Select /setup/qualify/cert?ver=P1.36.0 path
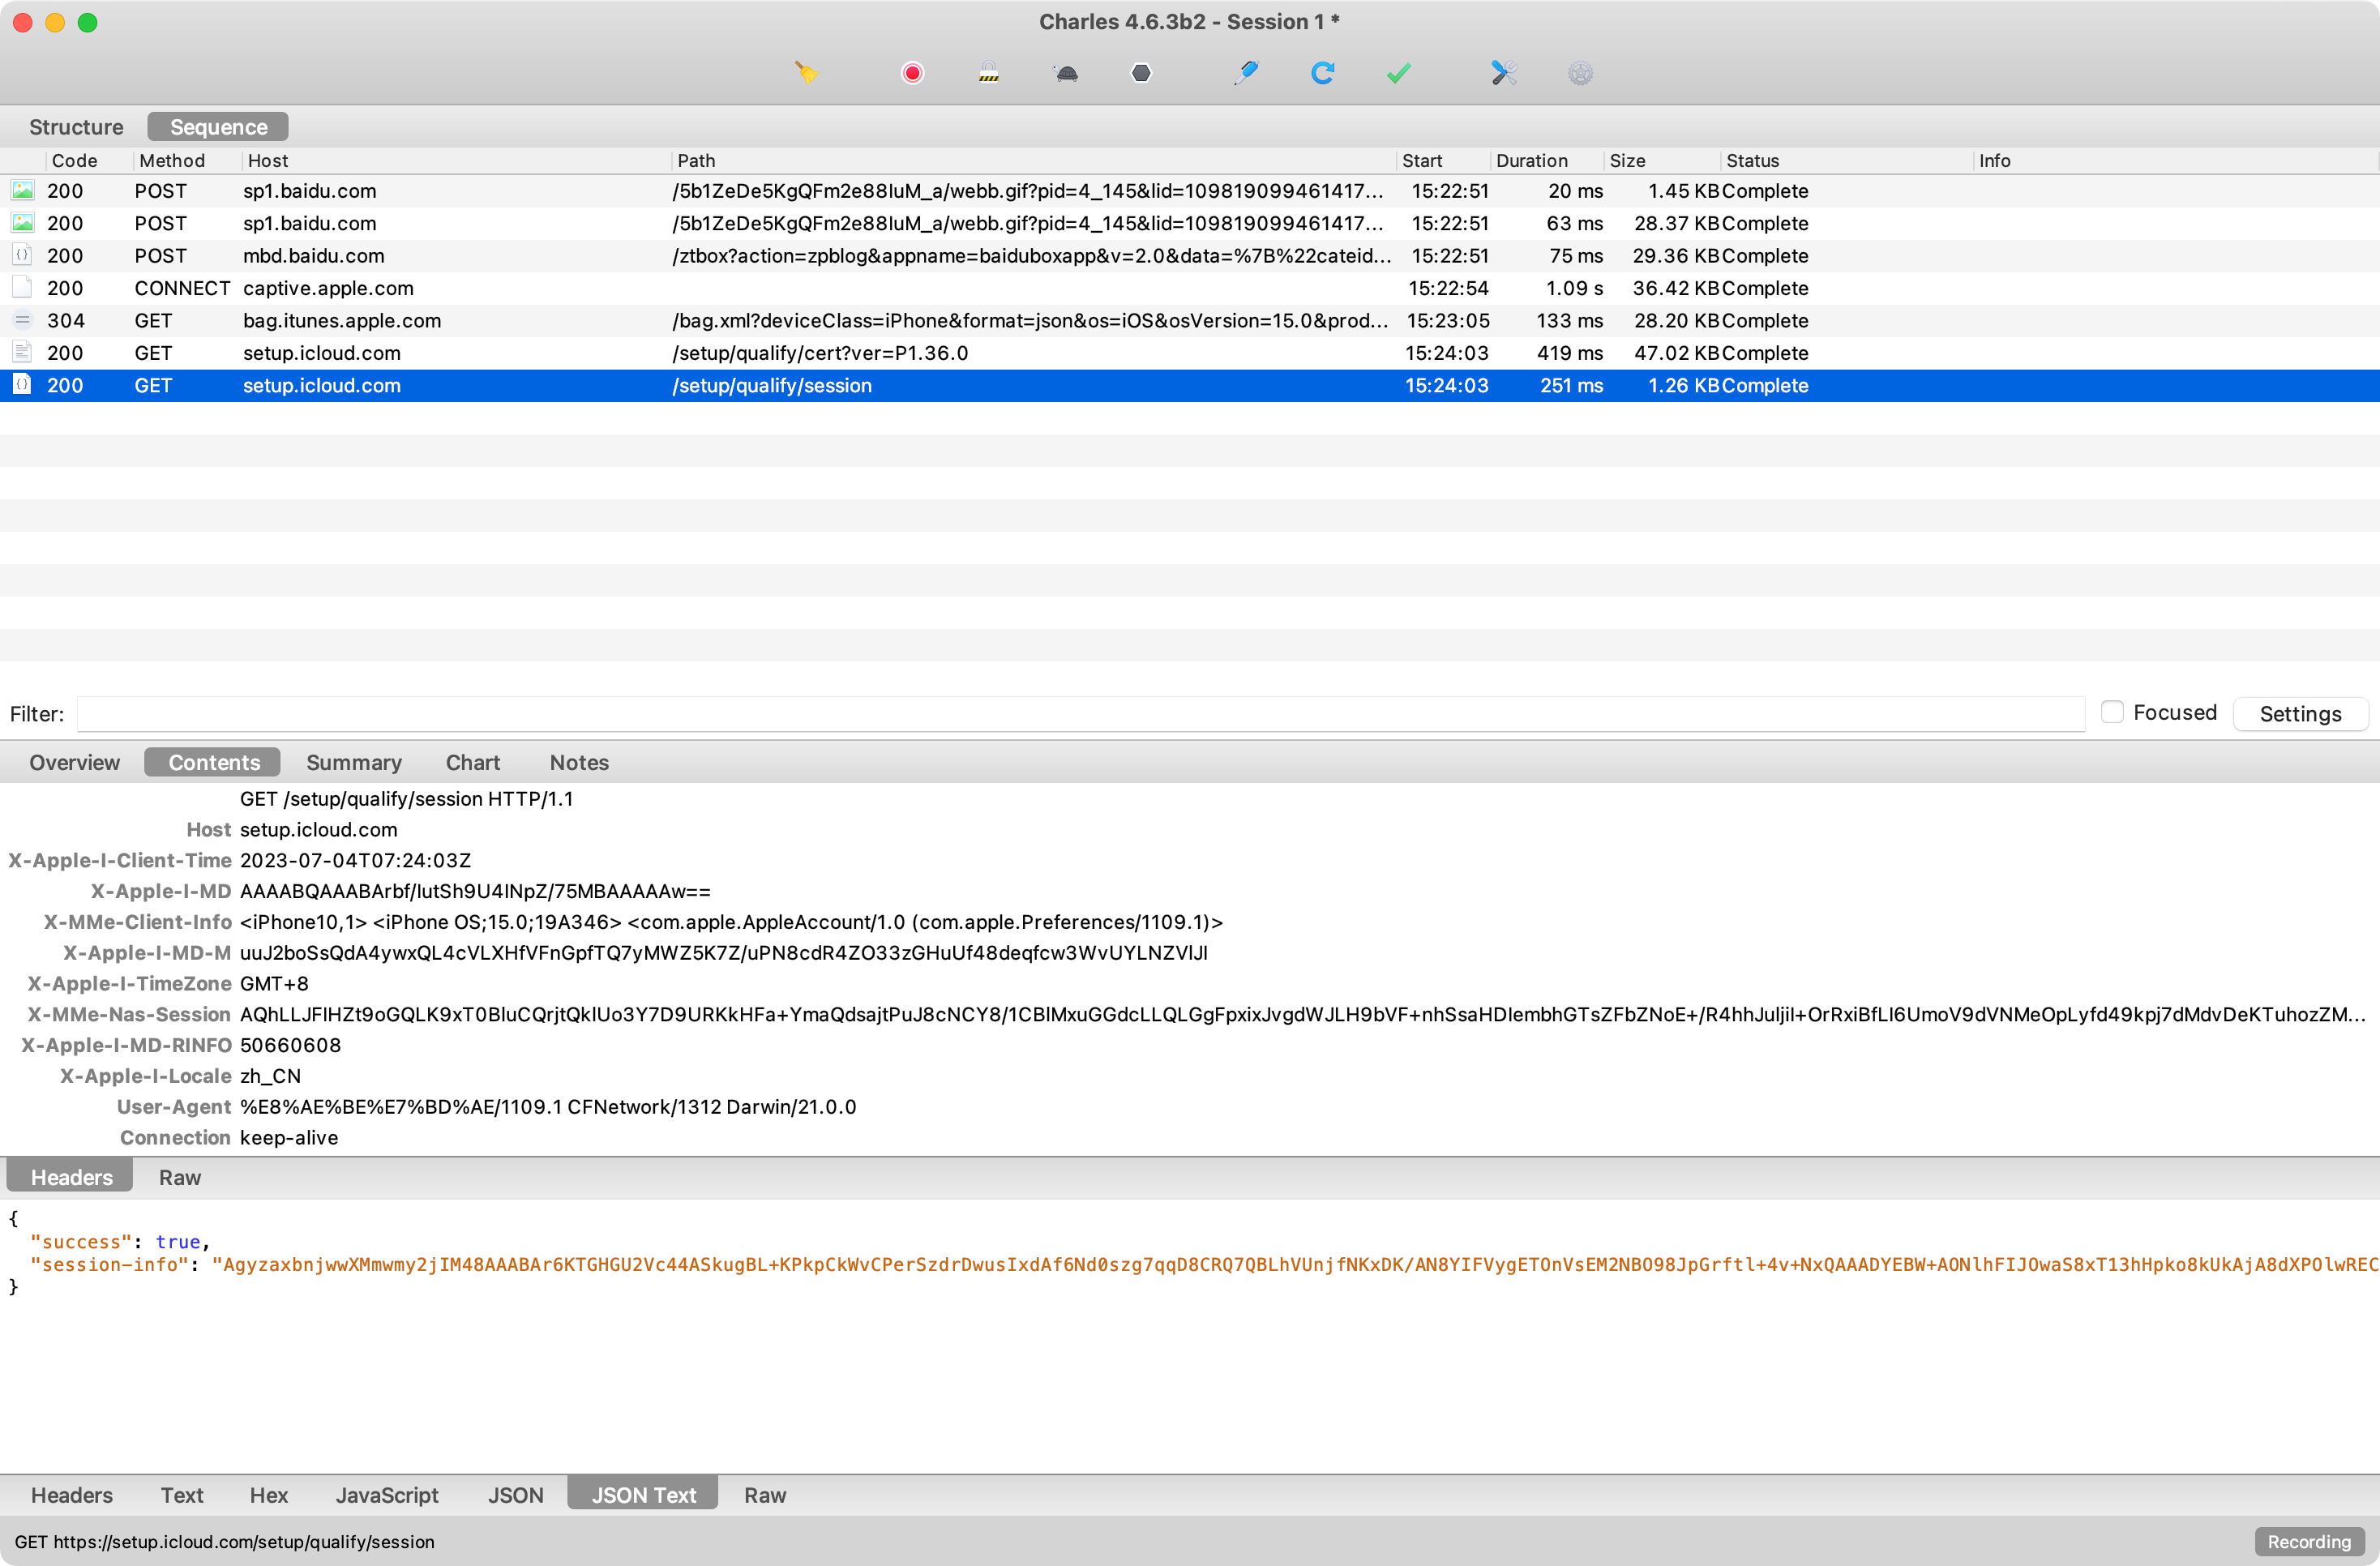This screenshot has width=2380, height=1566. [x=820, y=352]
